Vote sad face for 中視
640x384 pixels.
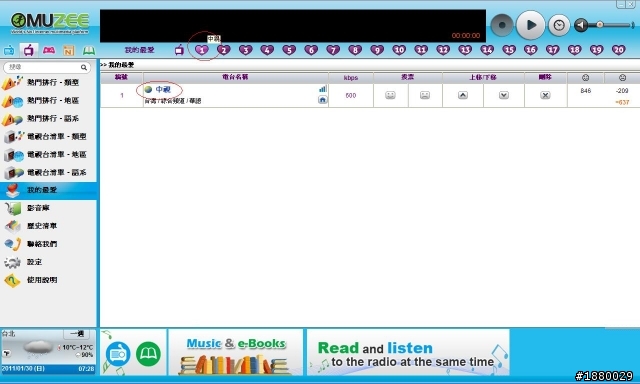click(425, 95)
